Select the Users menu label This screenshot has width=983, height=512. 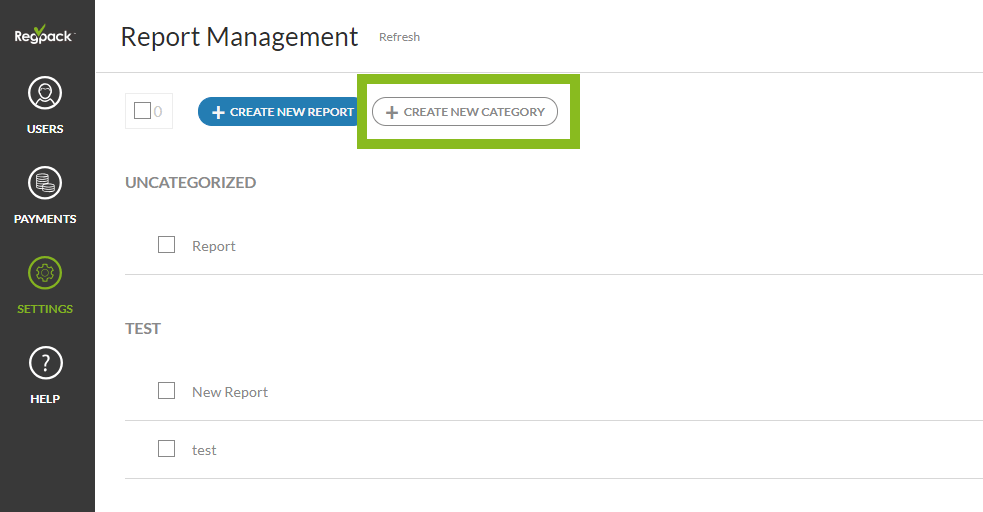(x=45, y=129)
